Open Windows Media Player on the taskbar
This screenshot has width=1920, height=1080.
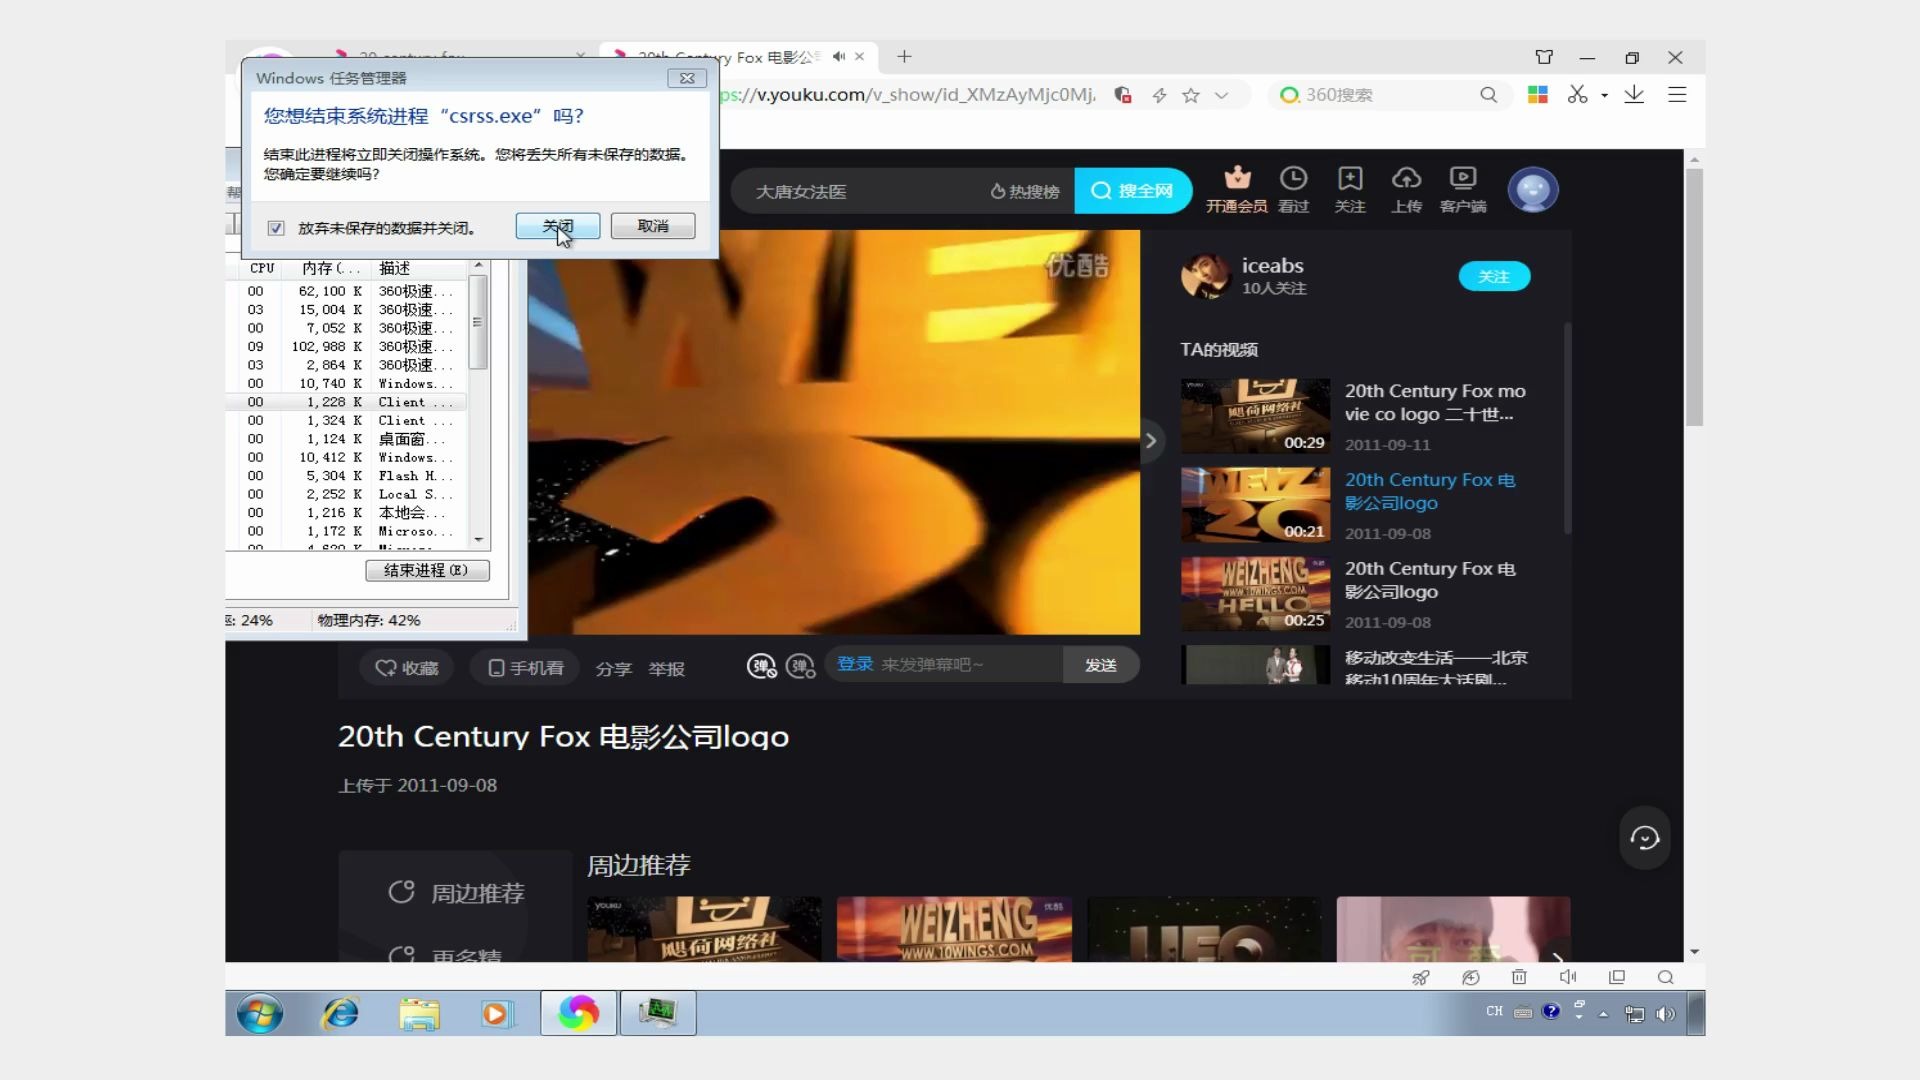(x=497, y=1014)
